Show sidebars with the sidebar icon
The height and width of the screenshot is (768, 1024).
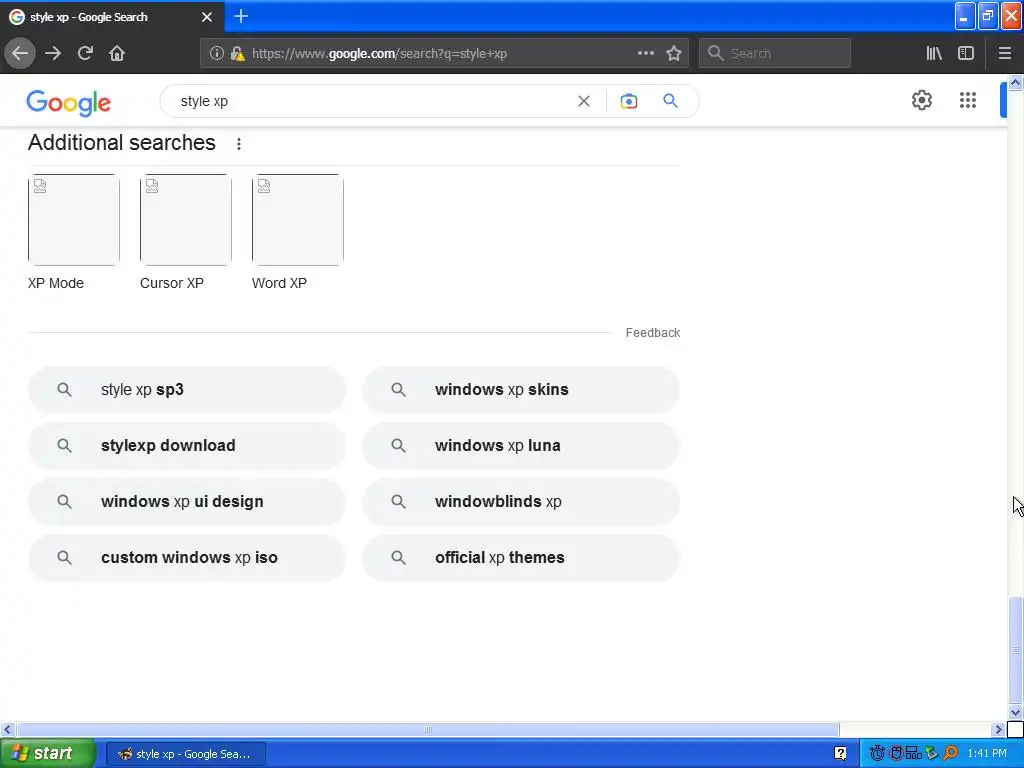click(966, 54)
